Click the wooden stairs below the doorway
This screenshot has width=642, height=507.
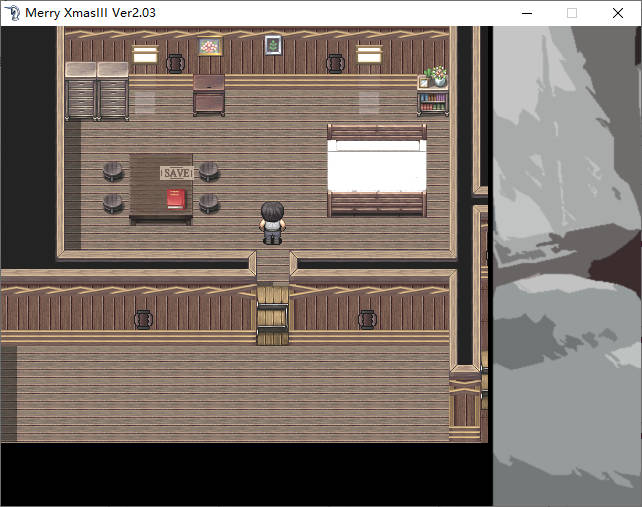point(272,315)
